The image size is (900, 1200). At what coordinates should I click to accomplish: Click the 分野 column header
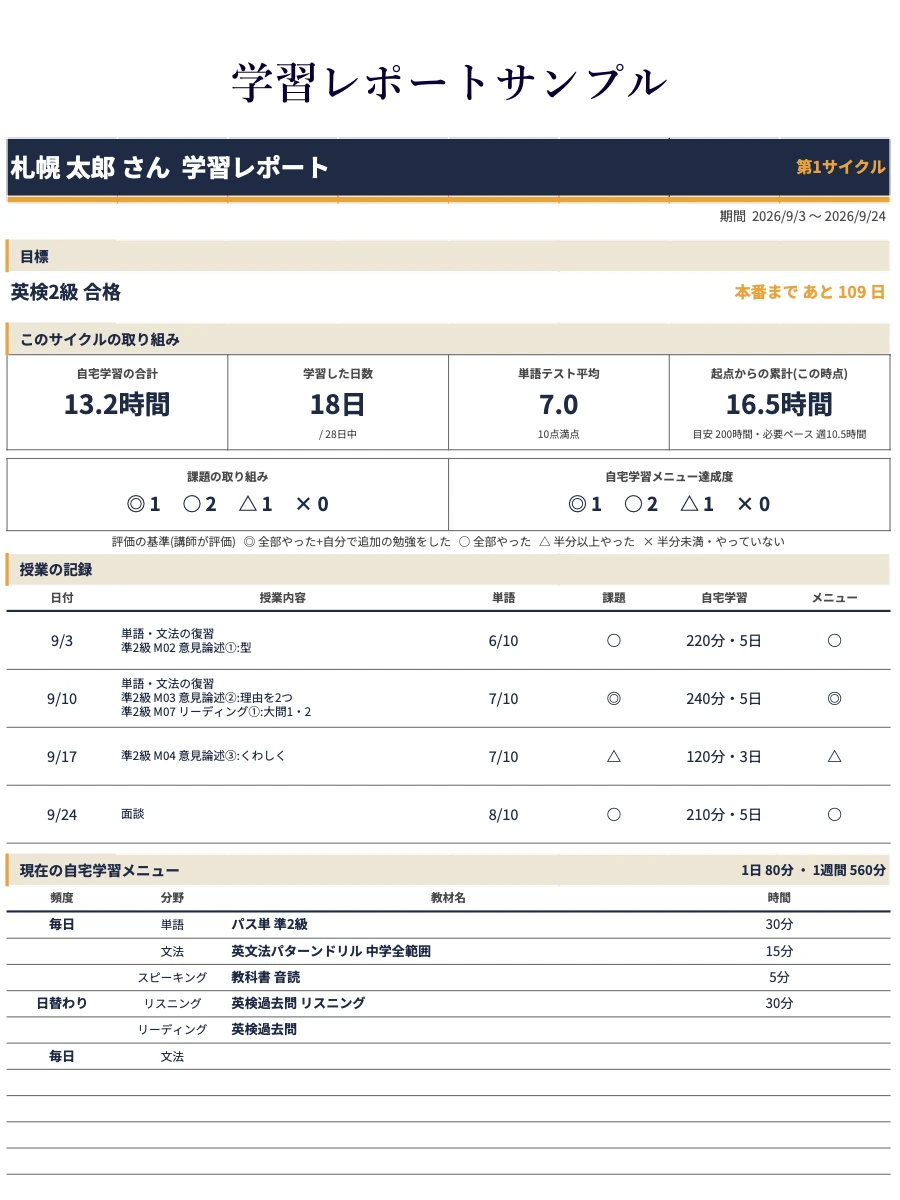(172, 898)
